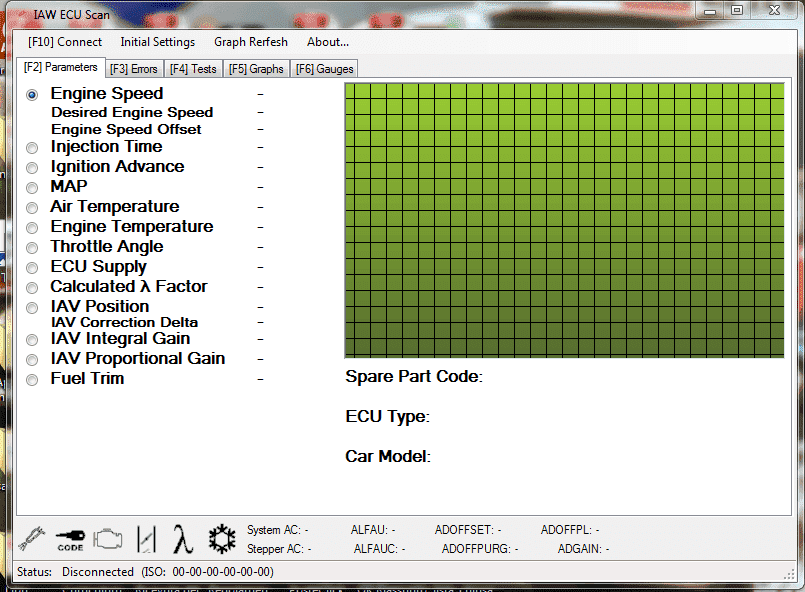Image resolution: width=805 pixels, height=592 pixels.
Task: Select the Fuel Trim radio button
Action: pos(32,380)
